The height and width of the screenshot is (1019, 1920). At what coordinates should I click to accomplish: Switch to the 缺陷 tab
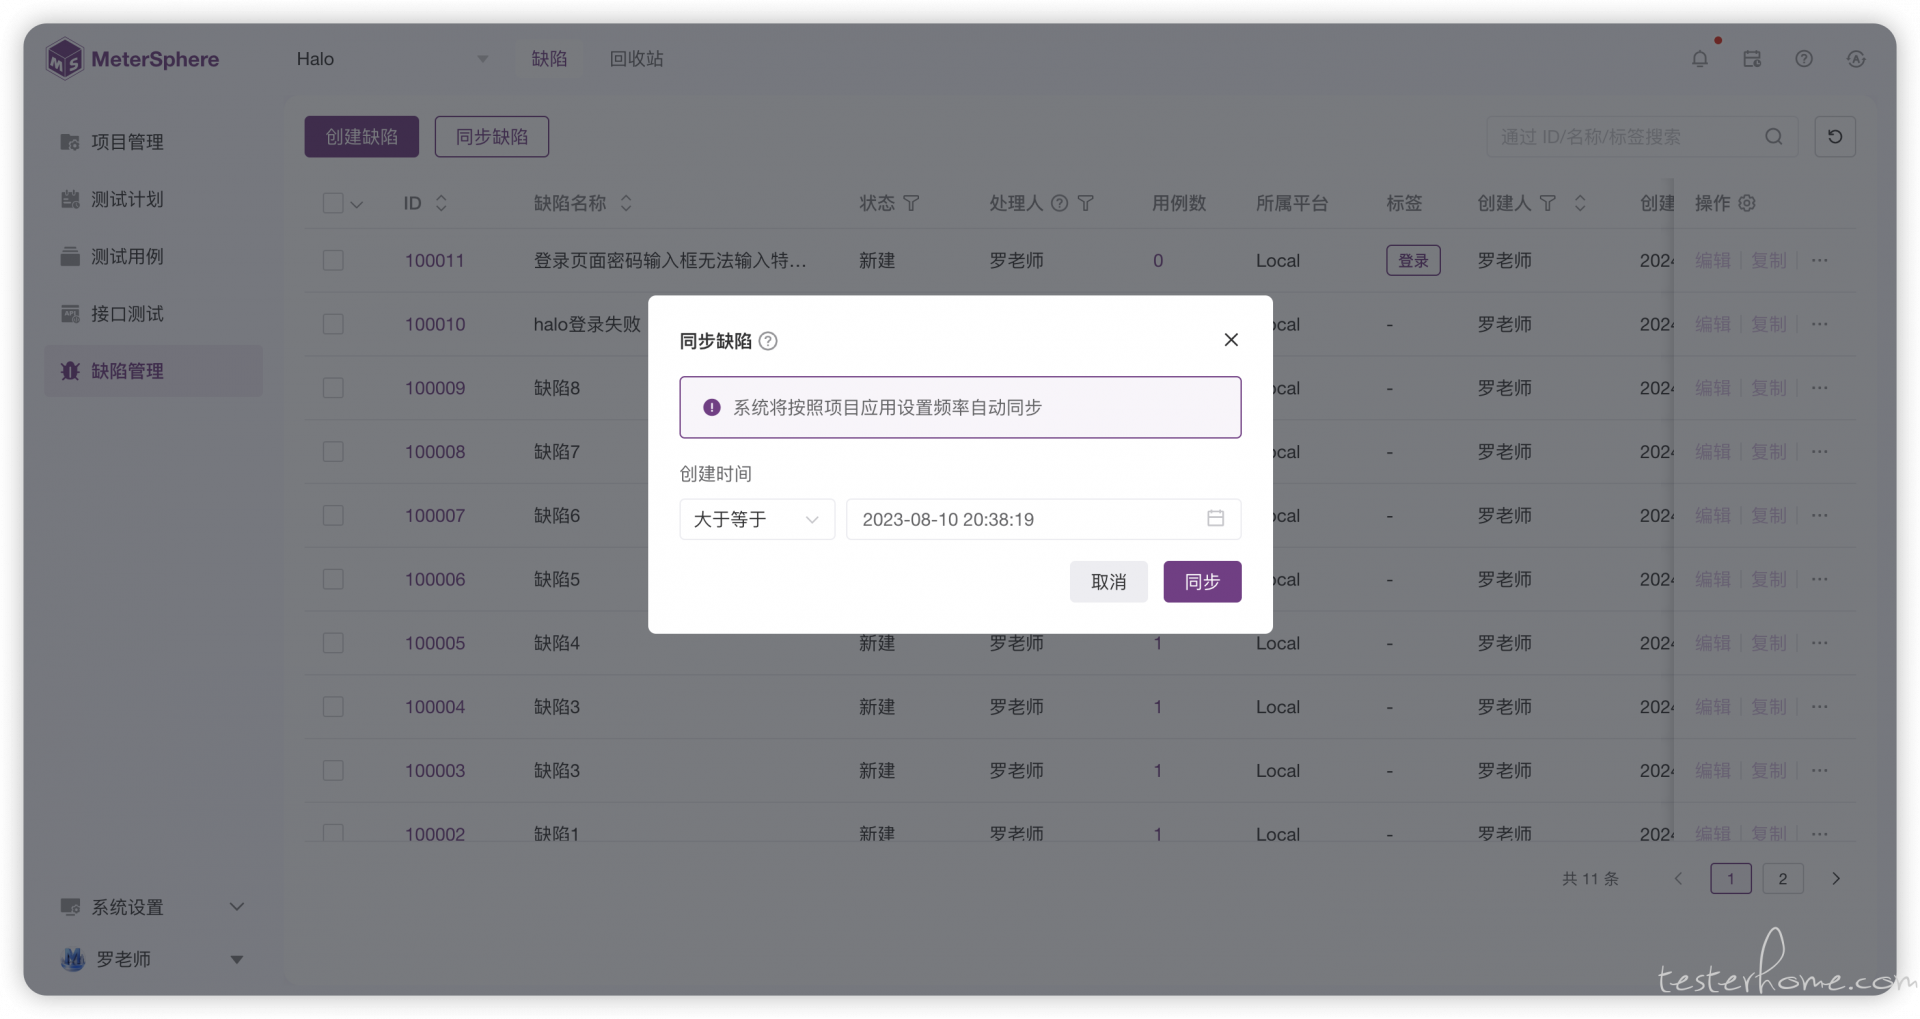pyautogui.click(x=549, y=59)
